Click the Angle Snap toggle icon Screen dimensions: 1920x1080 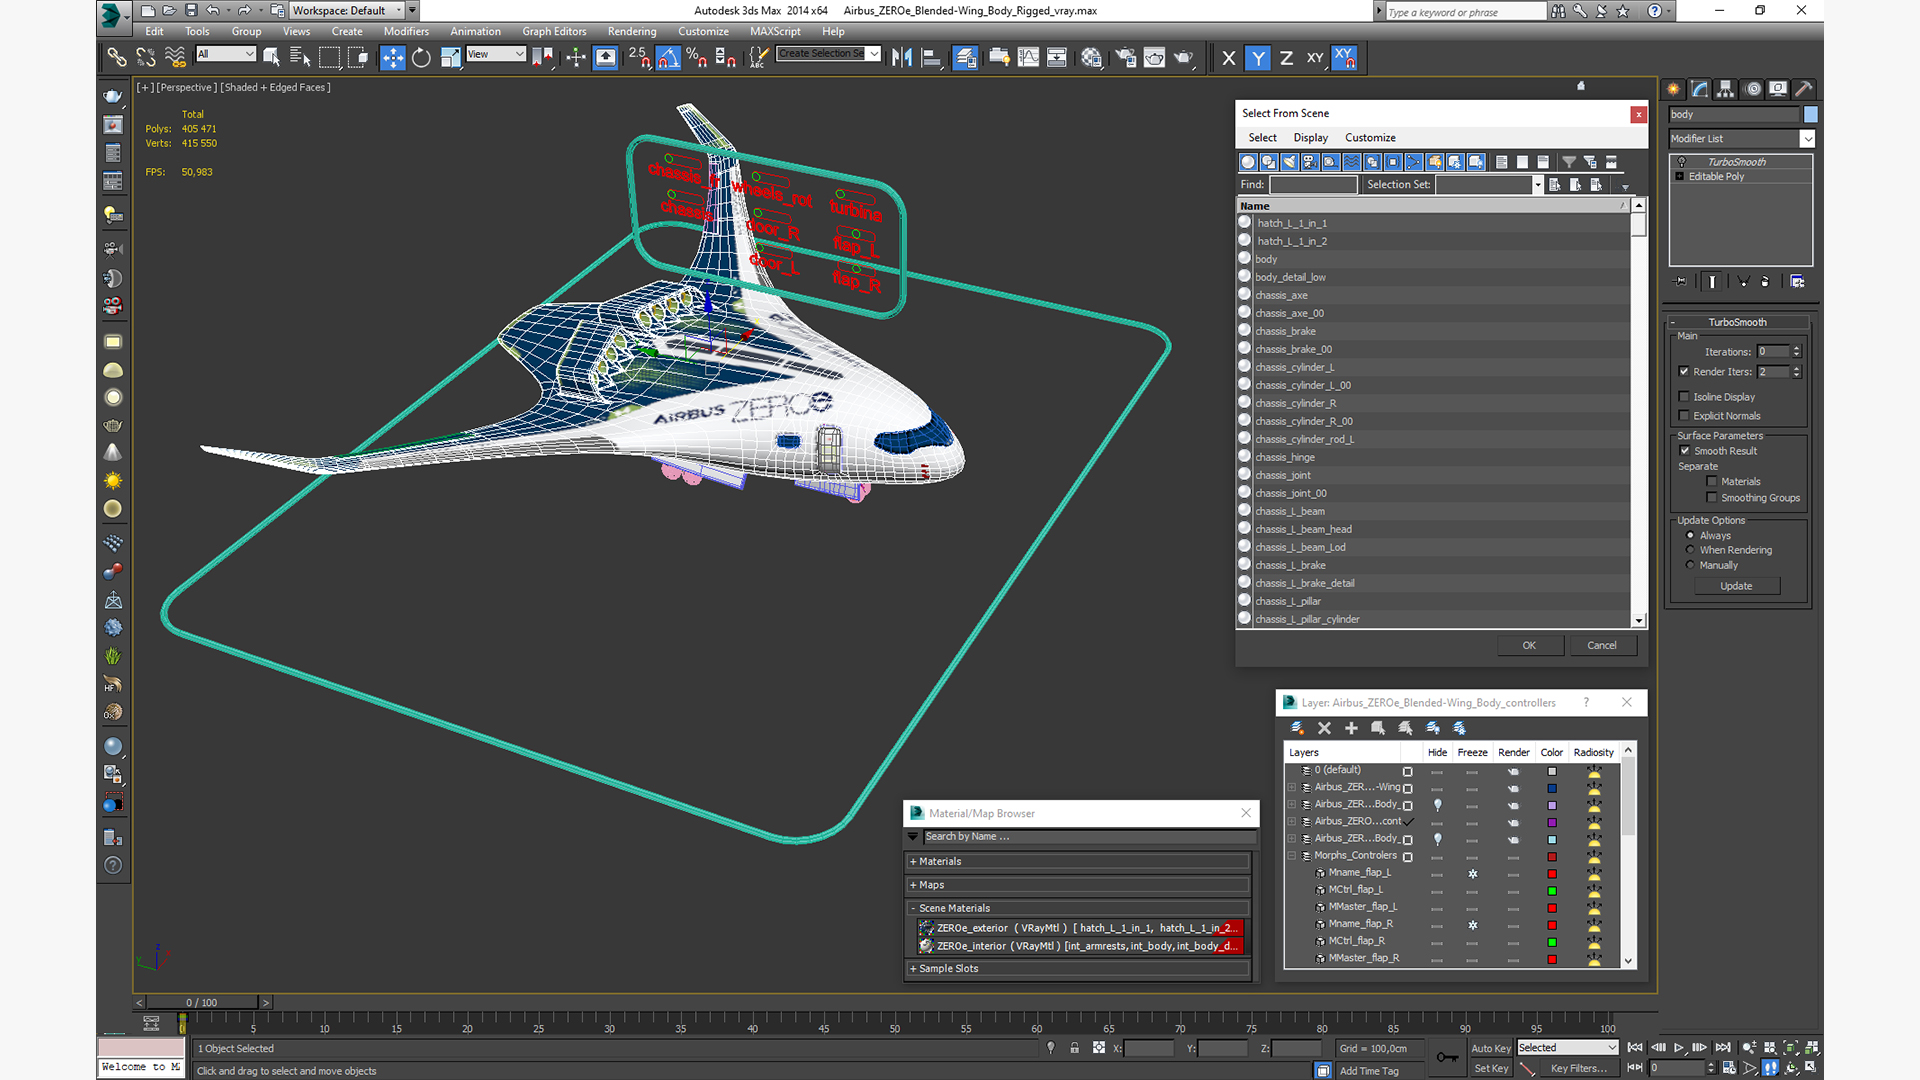668,57
